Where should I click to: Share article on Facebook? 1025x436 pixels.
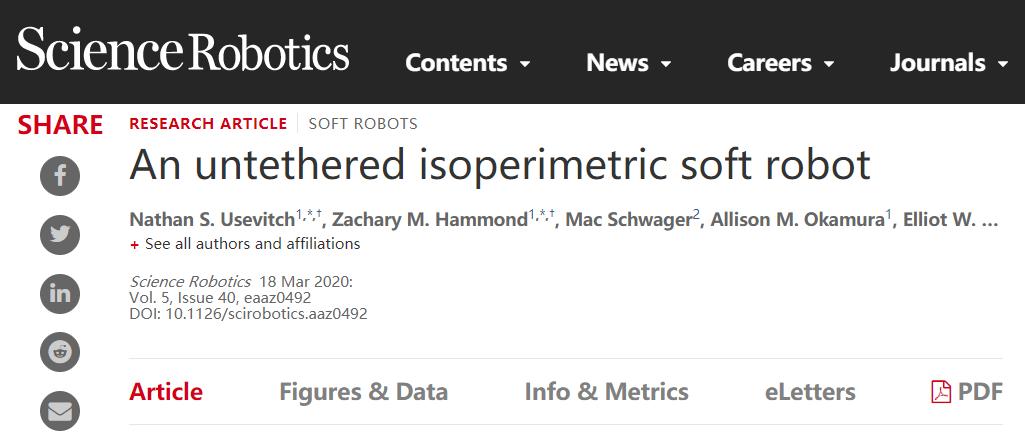59,178
